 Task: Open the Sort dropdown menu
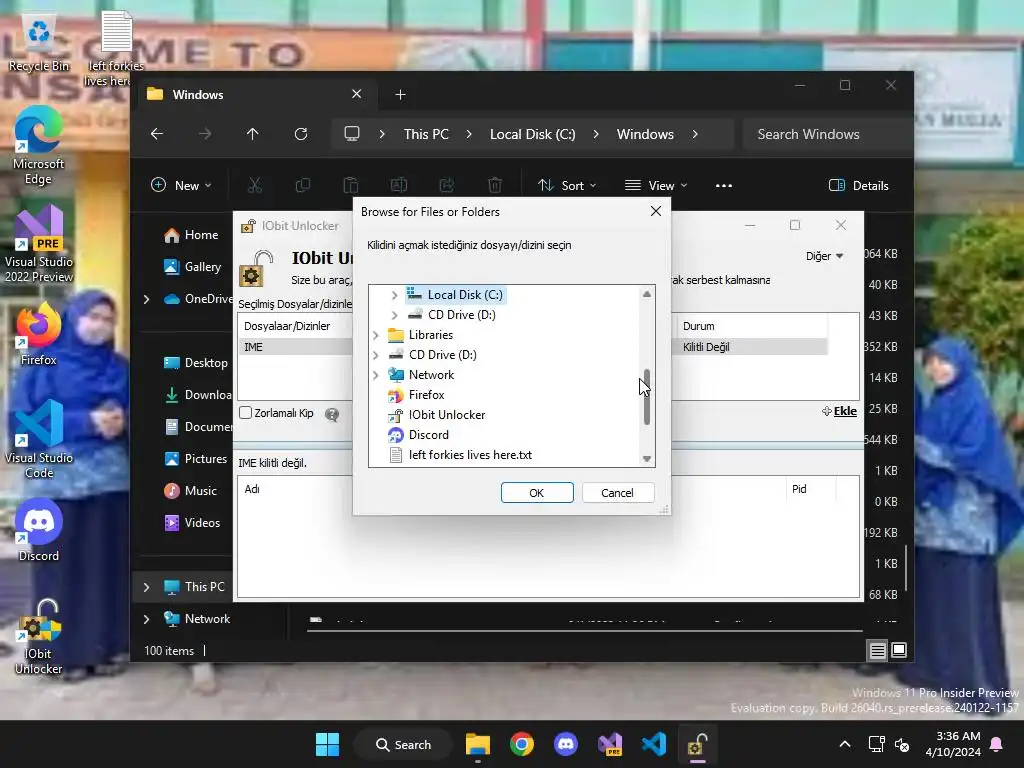pos(566,185)
